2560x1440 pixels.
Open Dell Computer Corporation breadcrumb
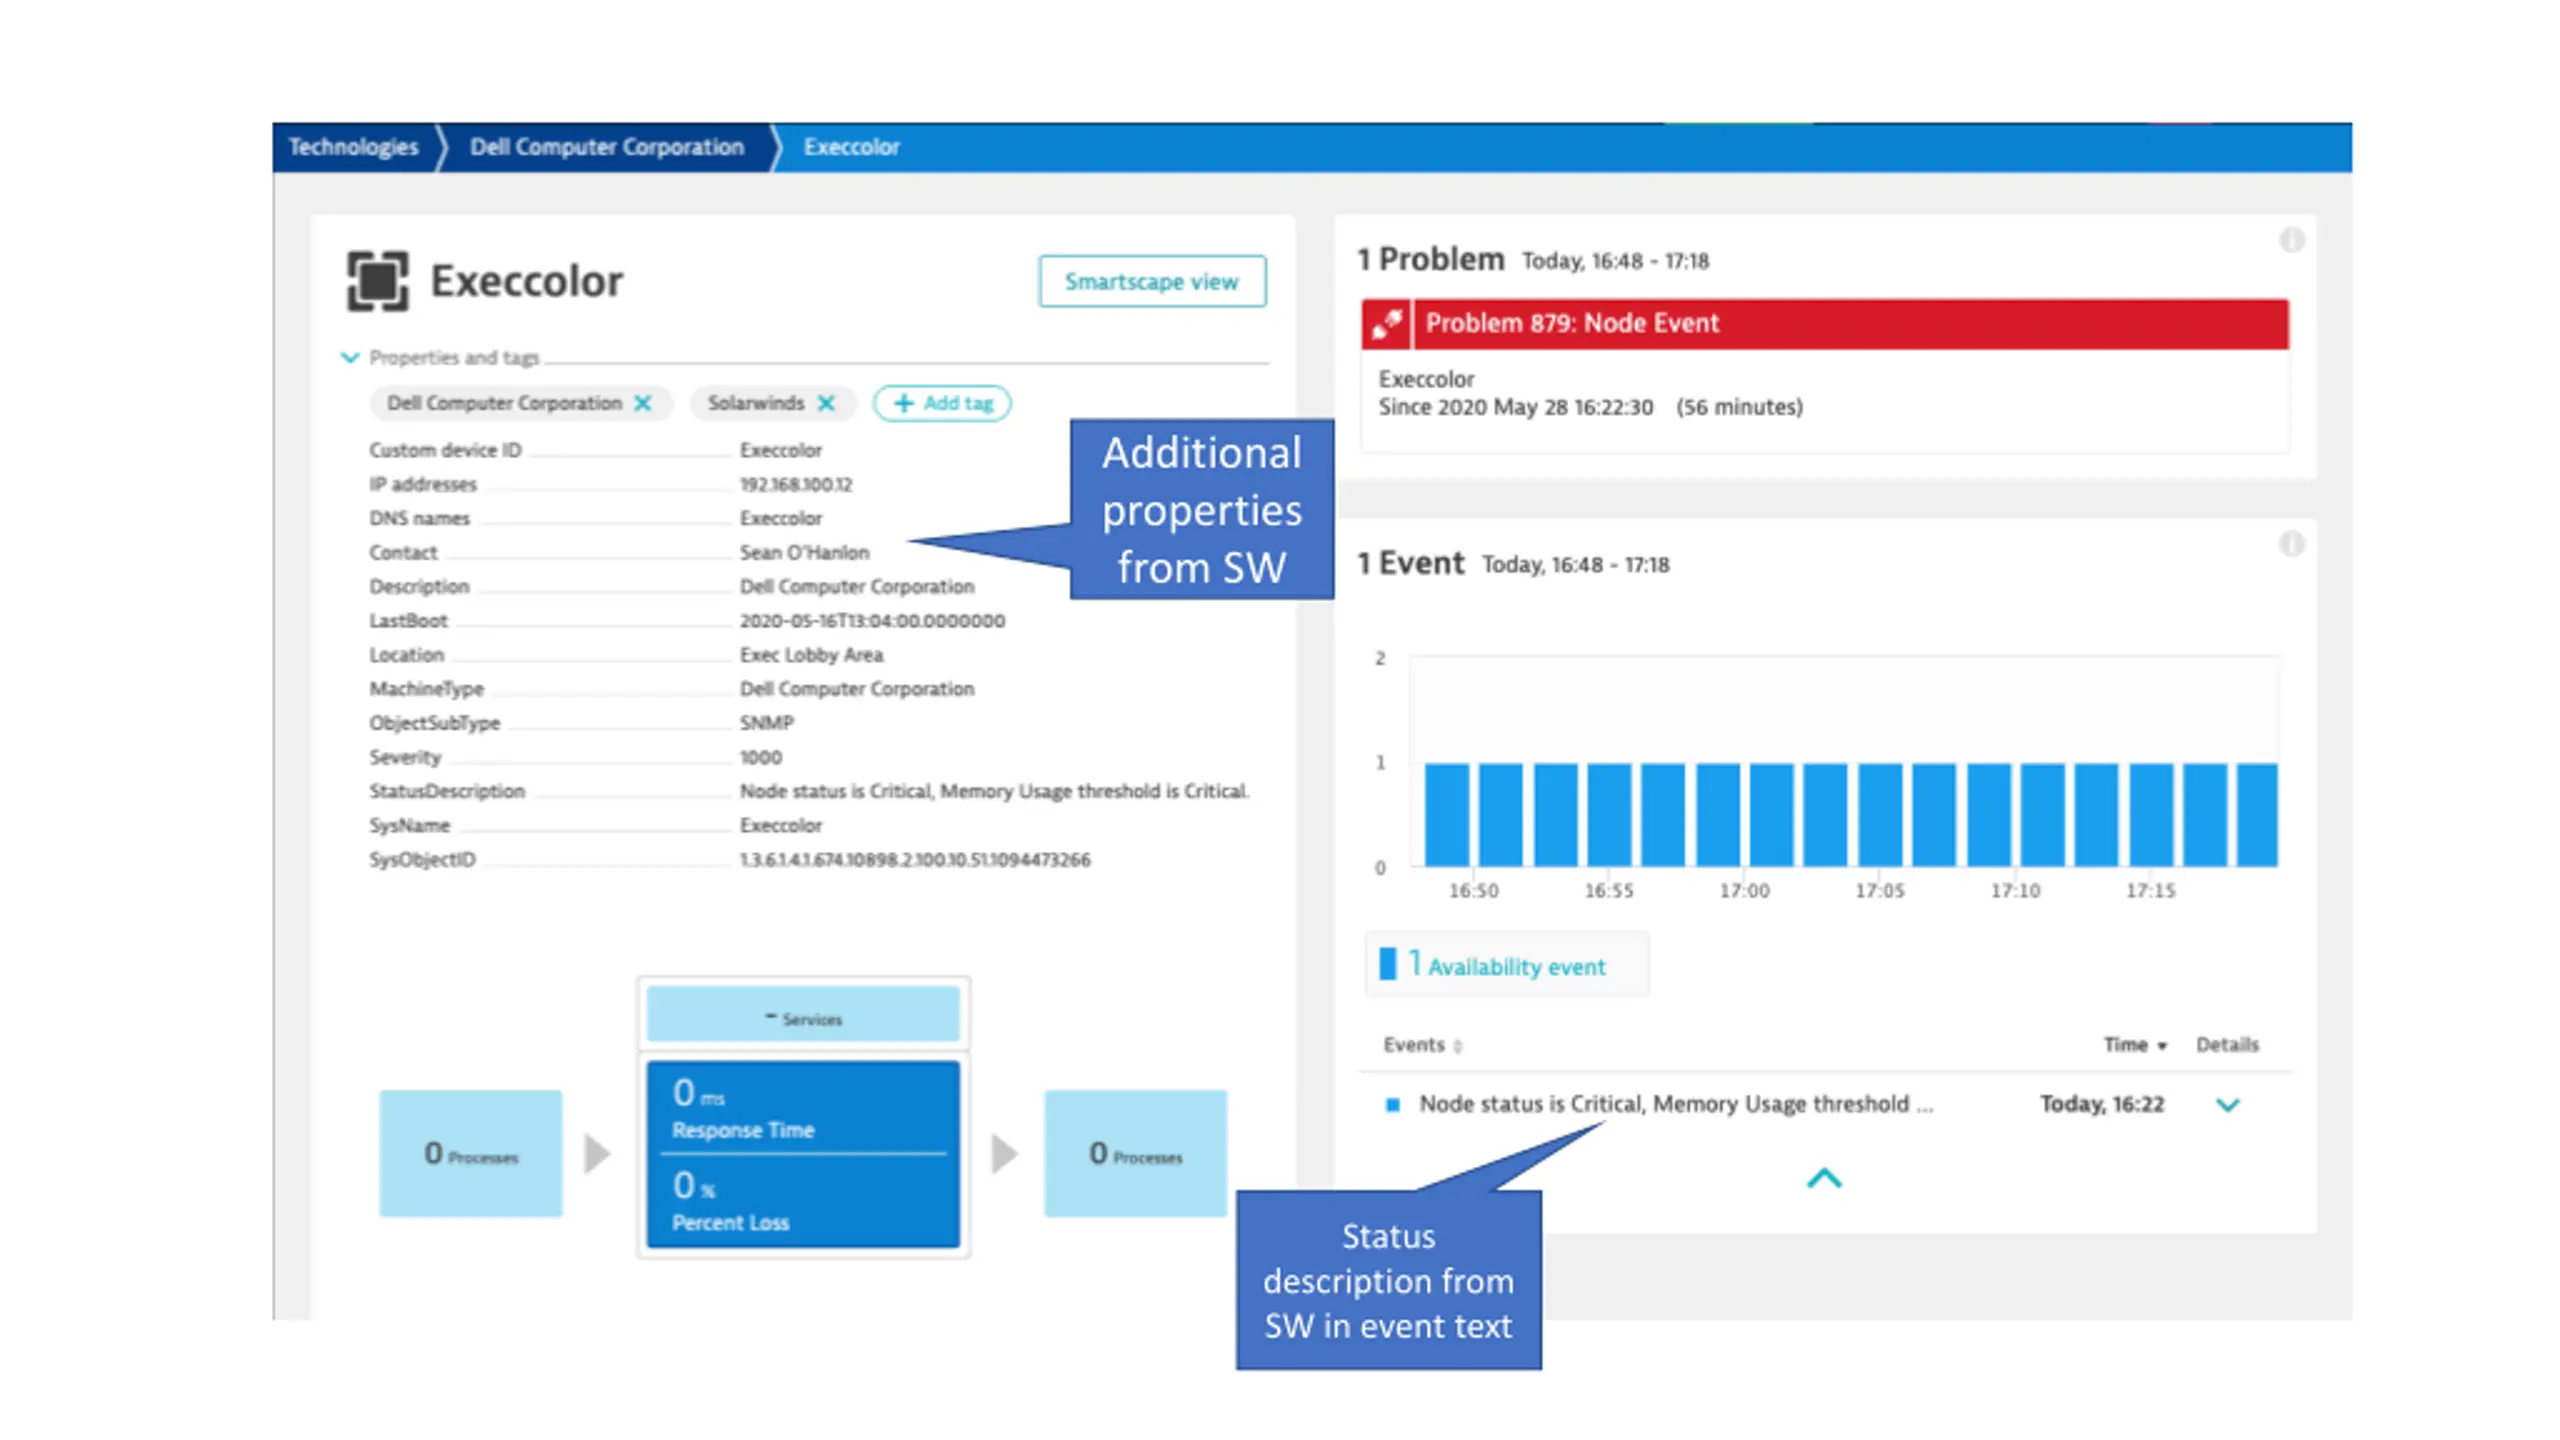[x=606, y=147]
